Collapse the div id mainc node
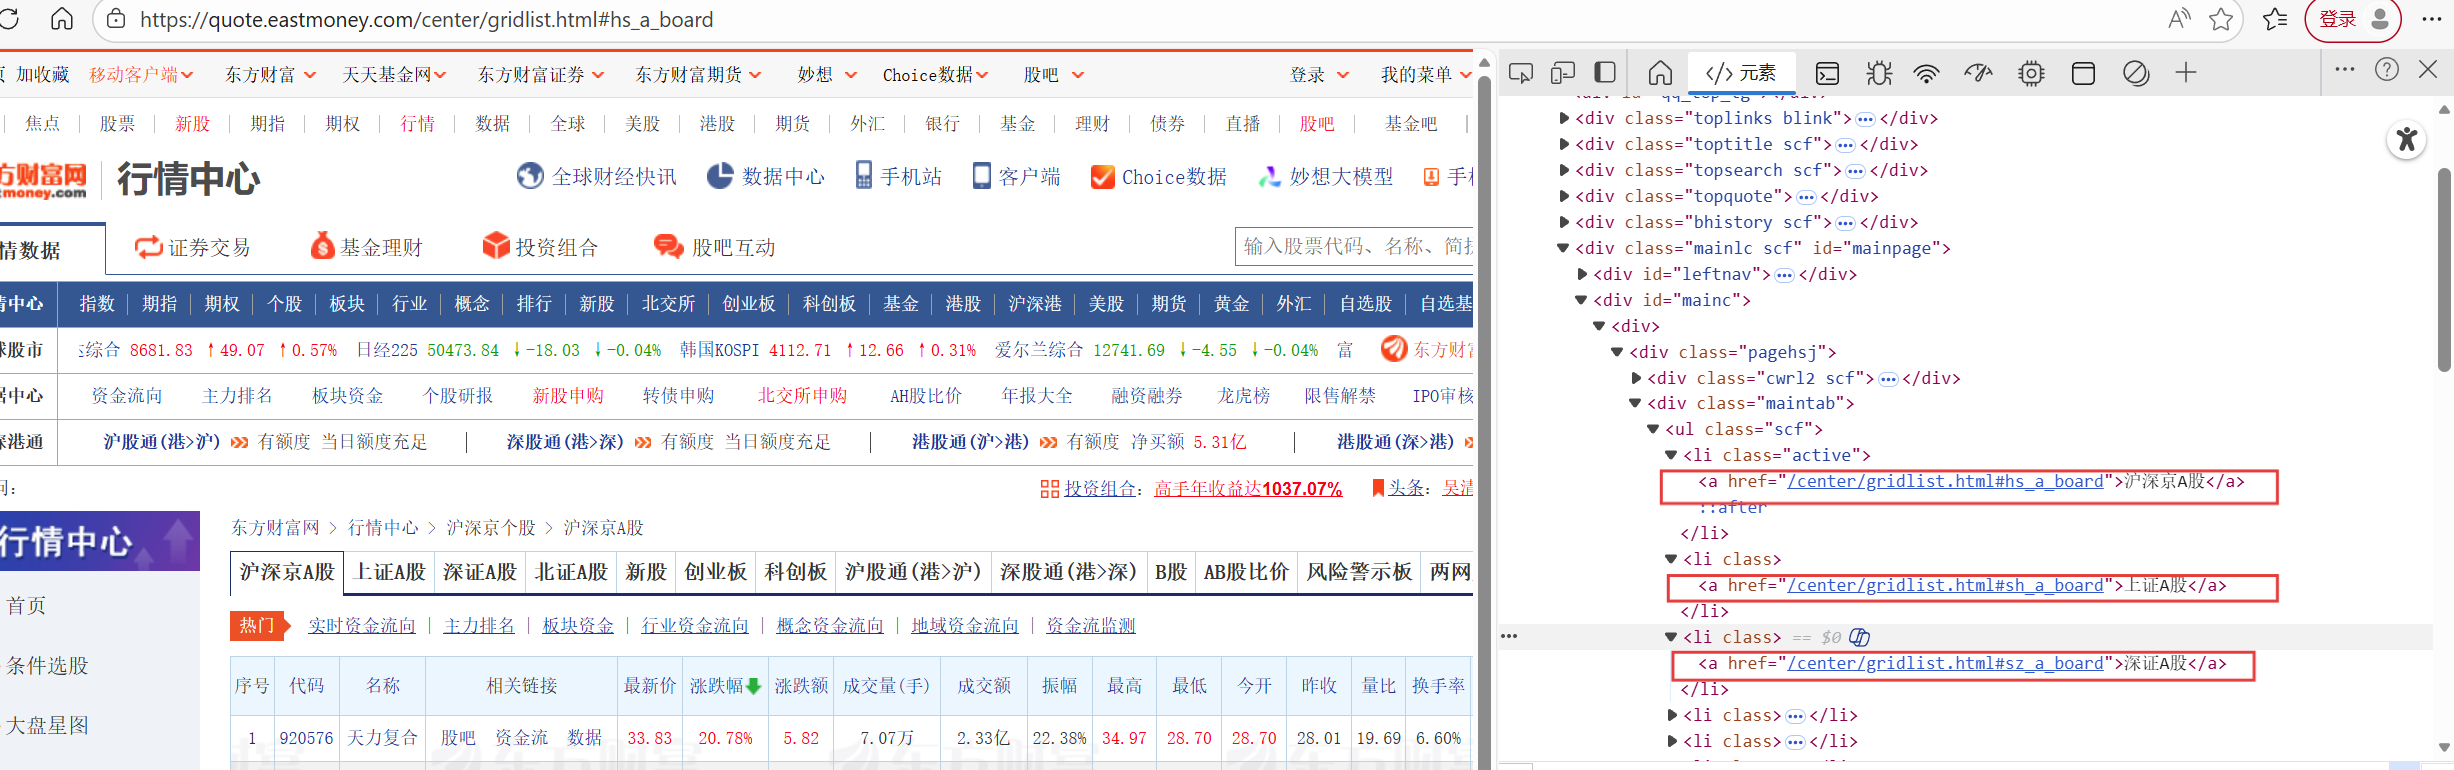Image resolution: width=2454 pixels, height=770 pixels. tap(1581, 300)
